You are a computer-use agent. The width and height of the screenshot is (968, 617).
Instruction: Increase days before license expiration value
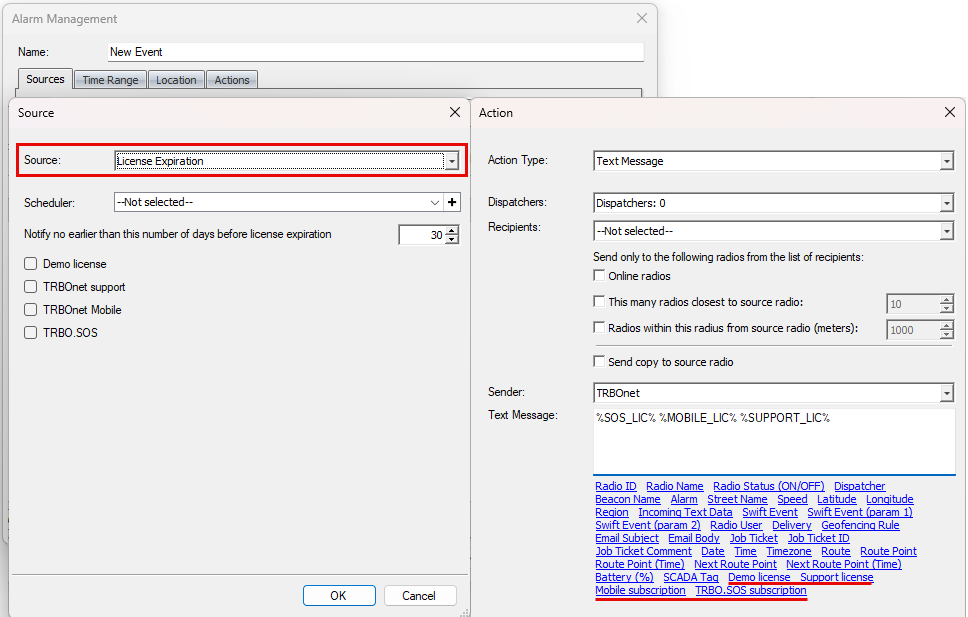452,230
